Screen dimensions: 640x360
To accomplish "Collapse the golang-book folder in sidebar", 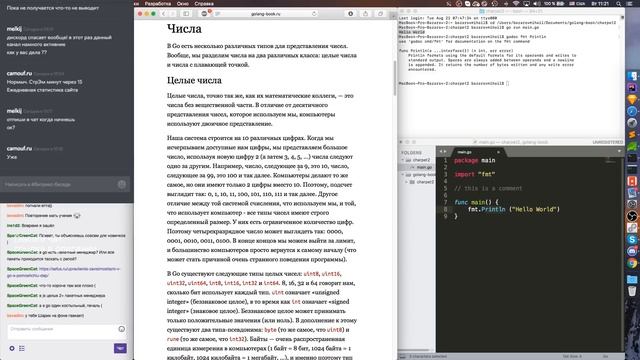I will 403,175.
